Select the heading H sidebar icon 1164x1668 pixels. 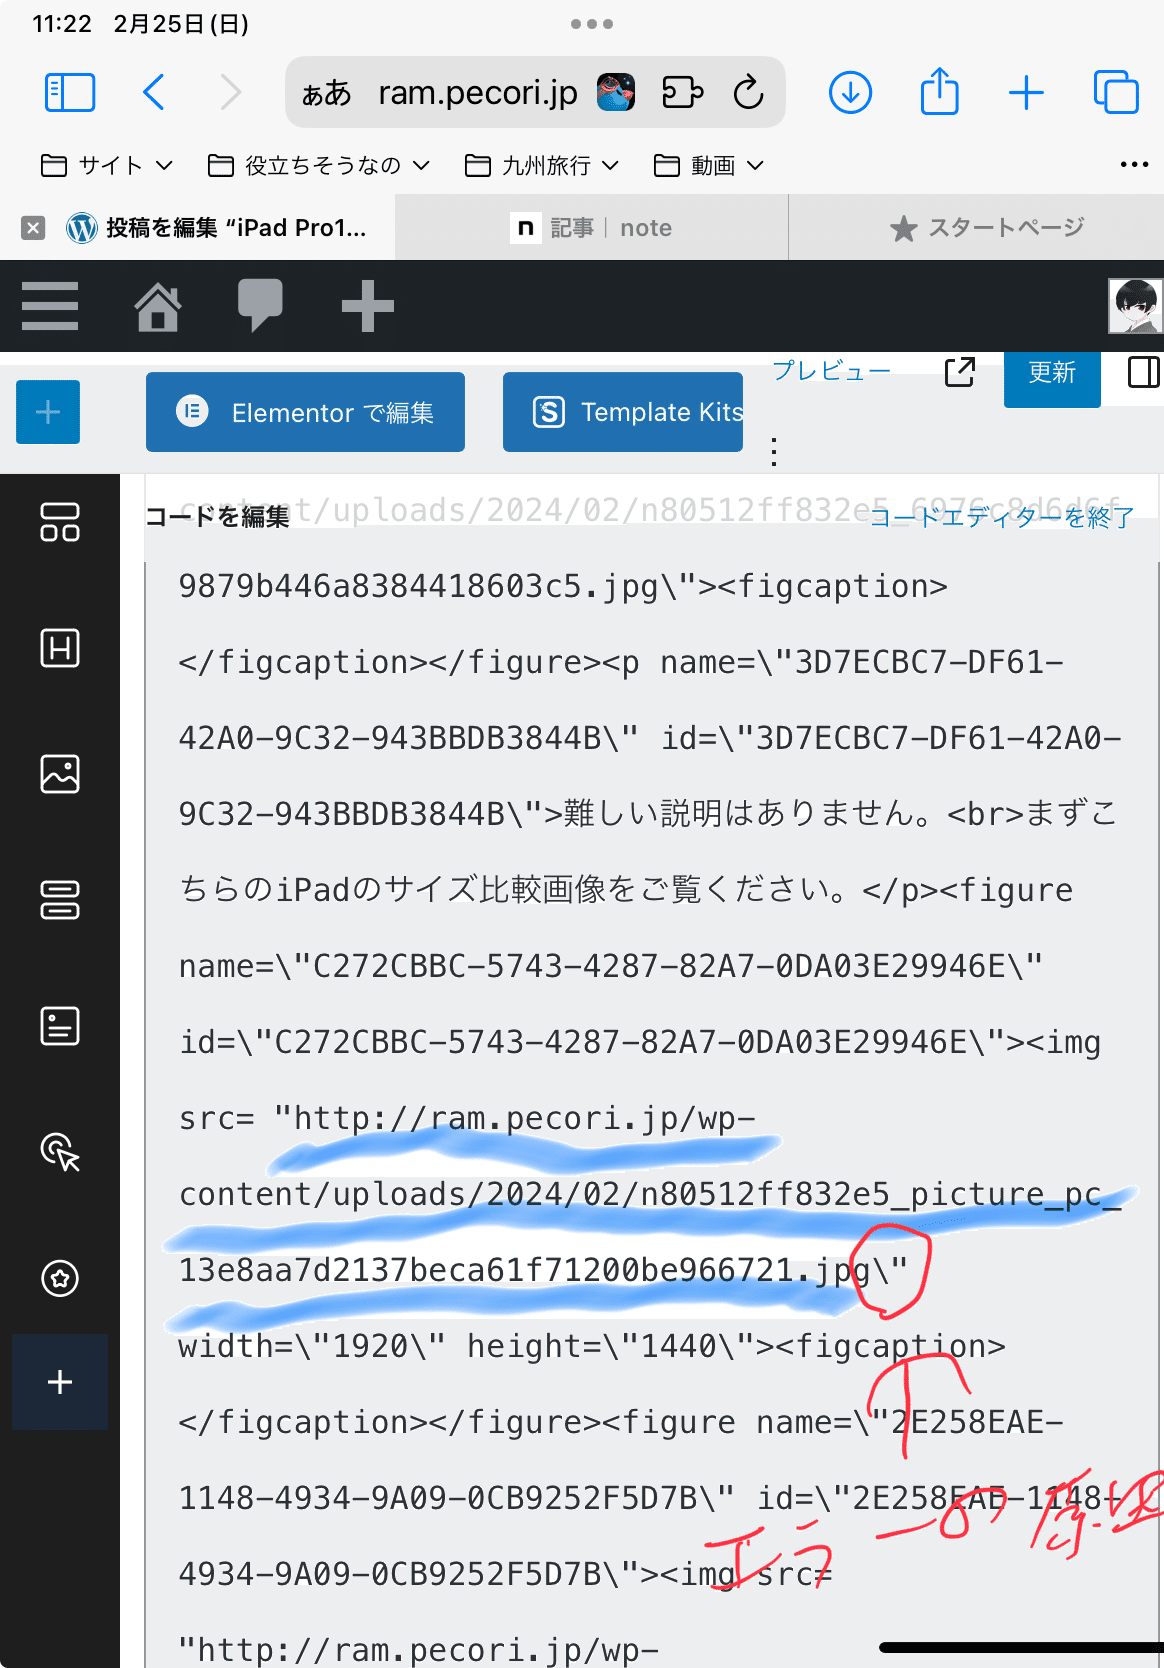pyautogui.click(x=60, y=648)
